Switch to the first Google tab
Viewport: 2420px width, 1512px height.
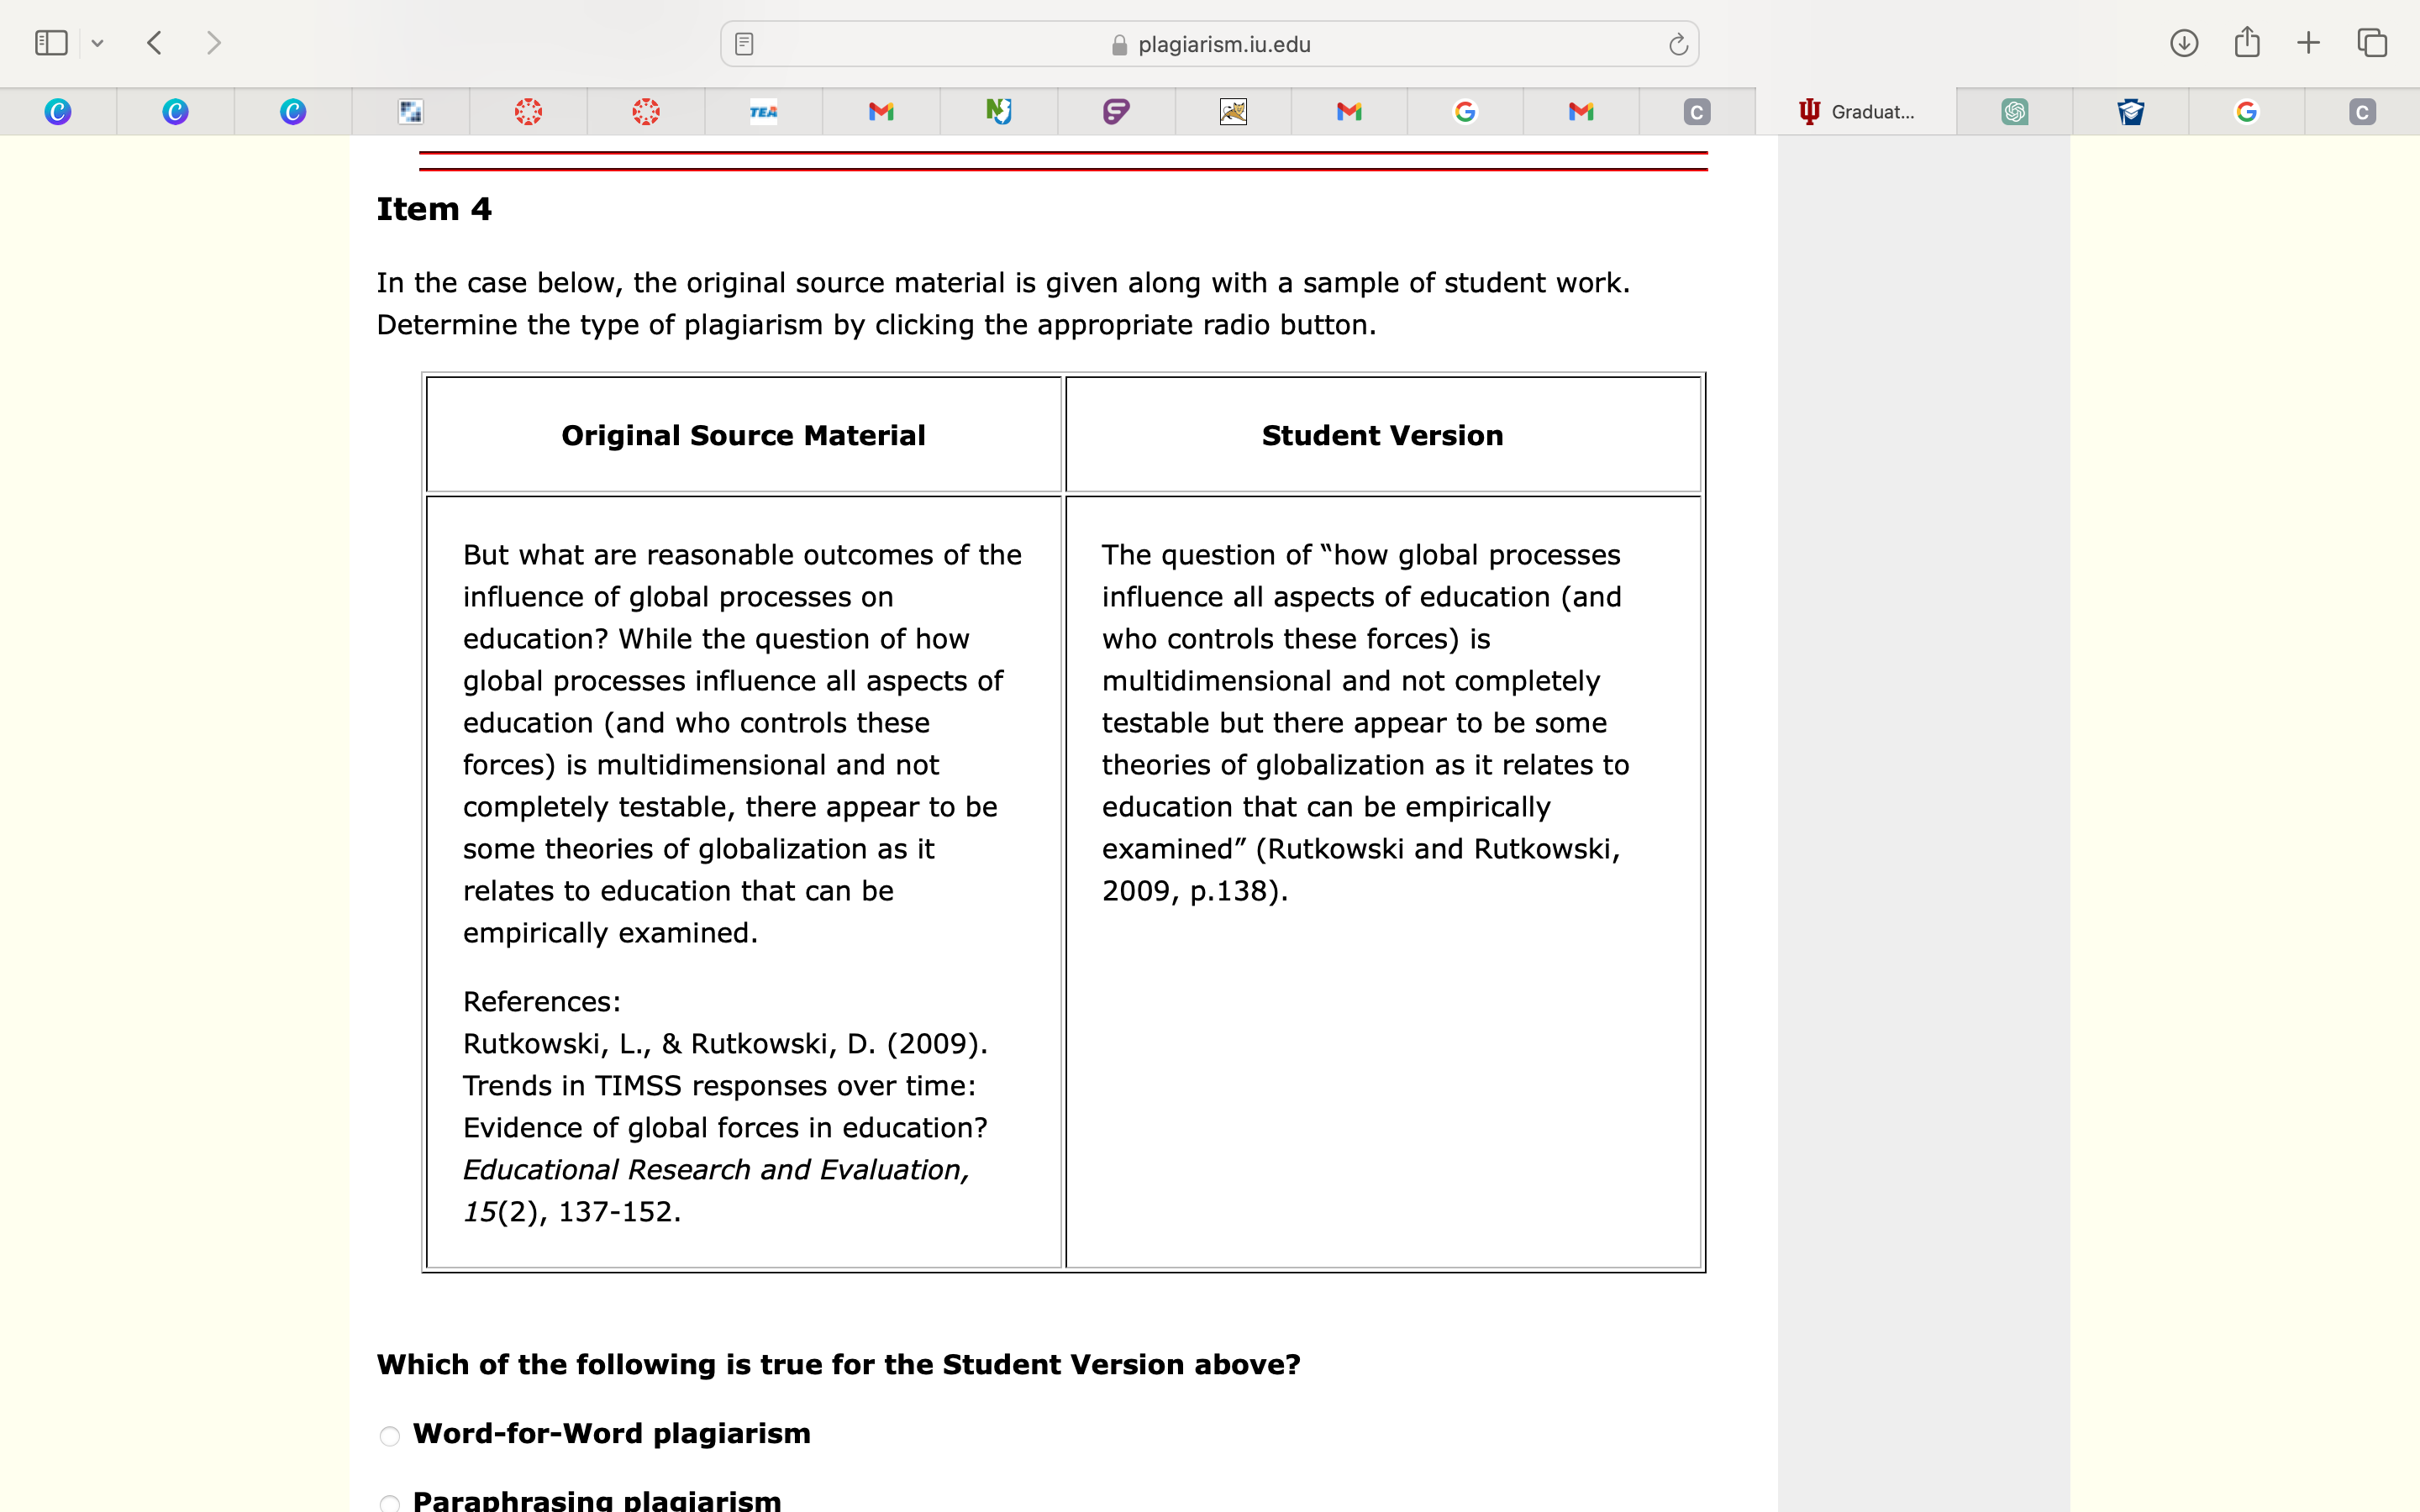1465,112
